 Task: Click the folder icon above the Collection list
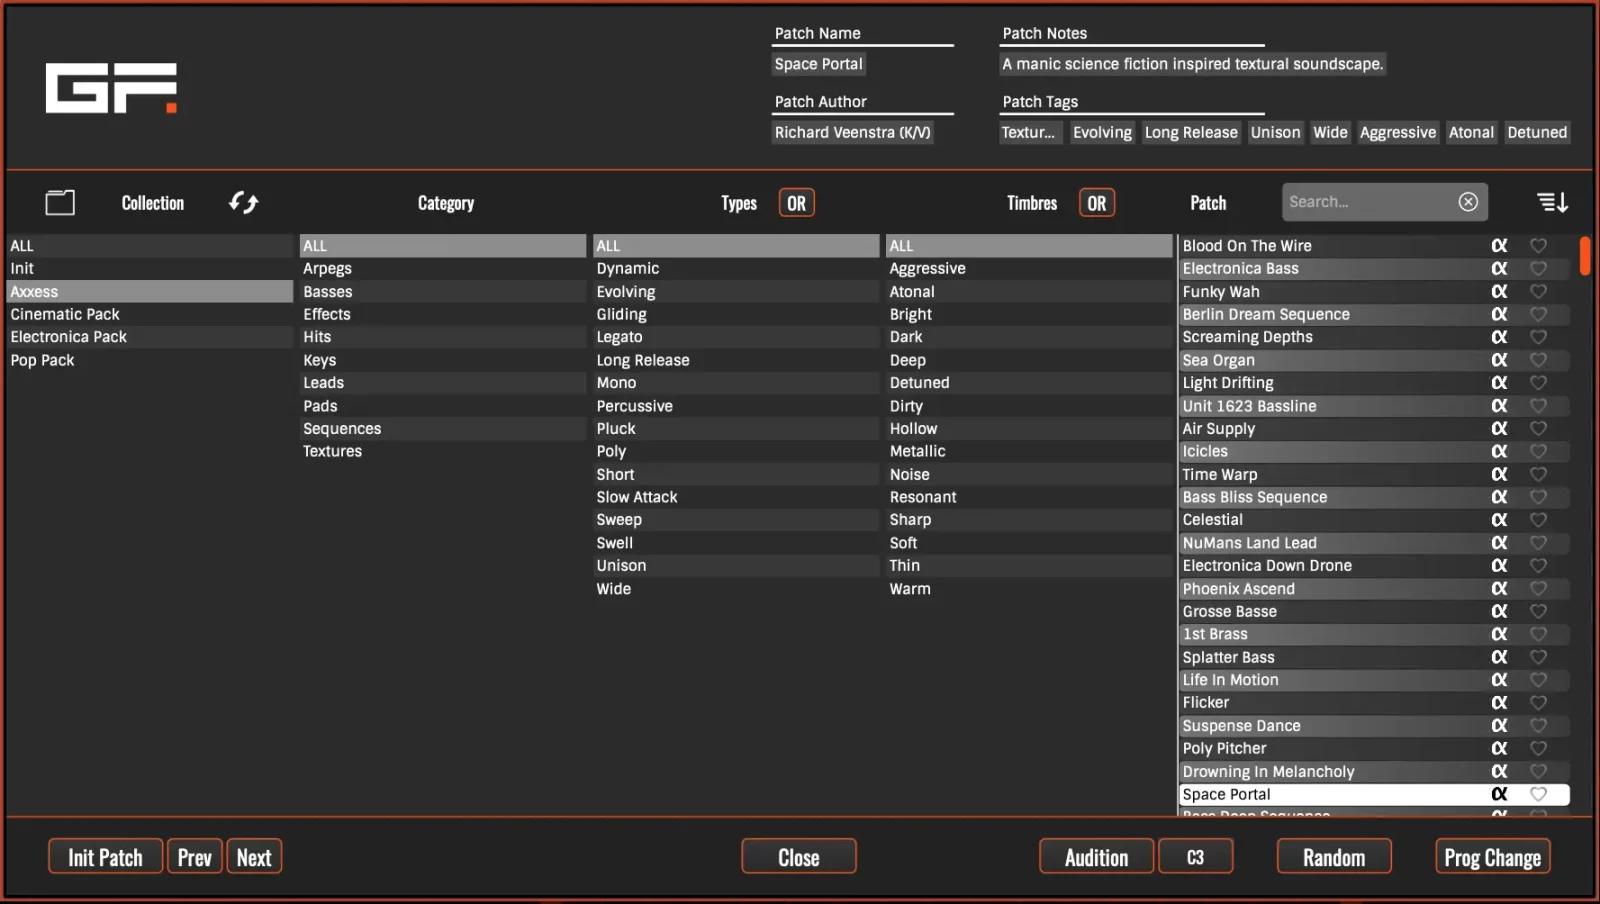(60, 202)
